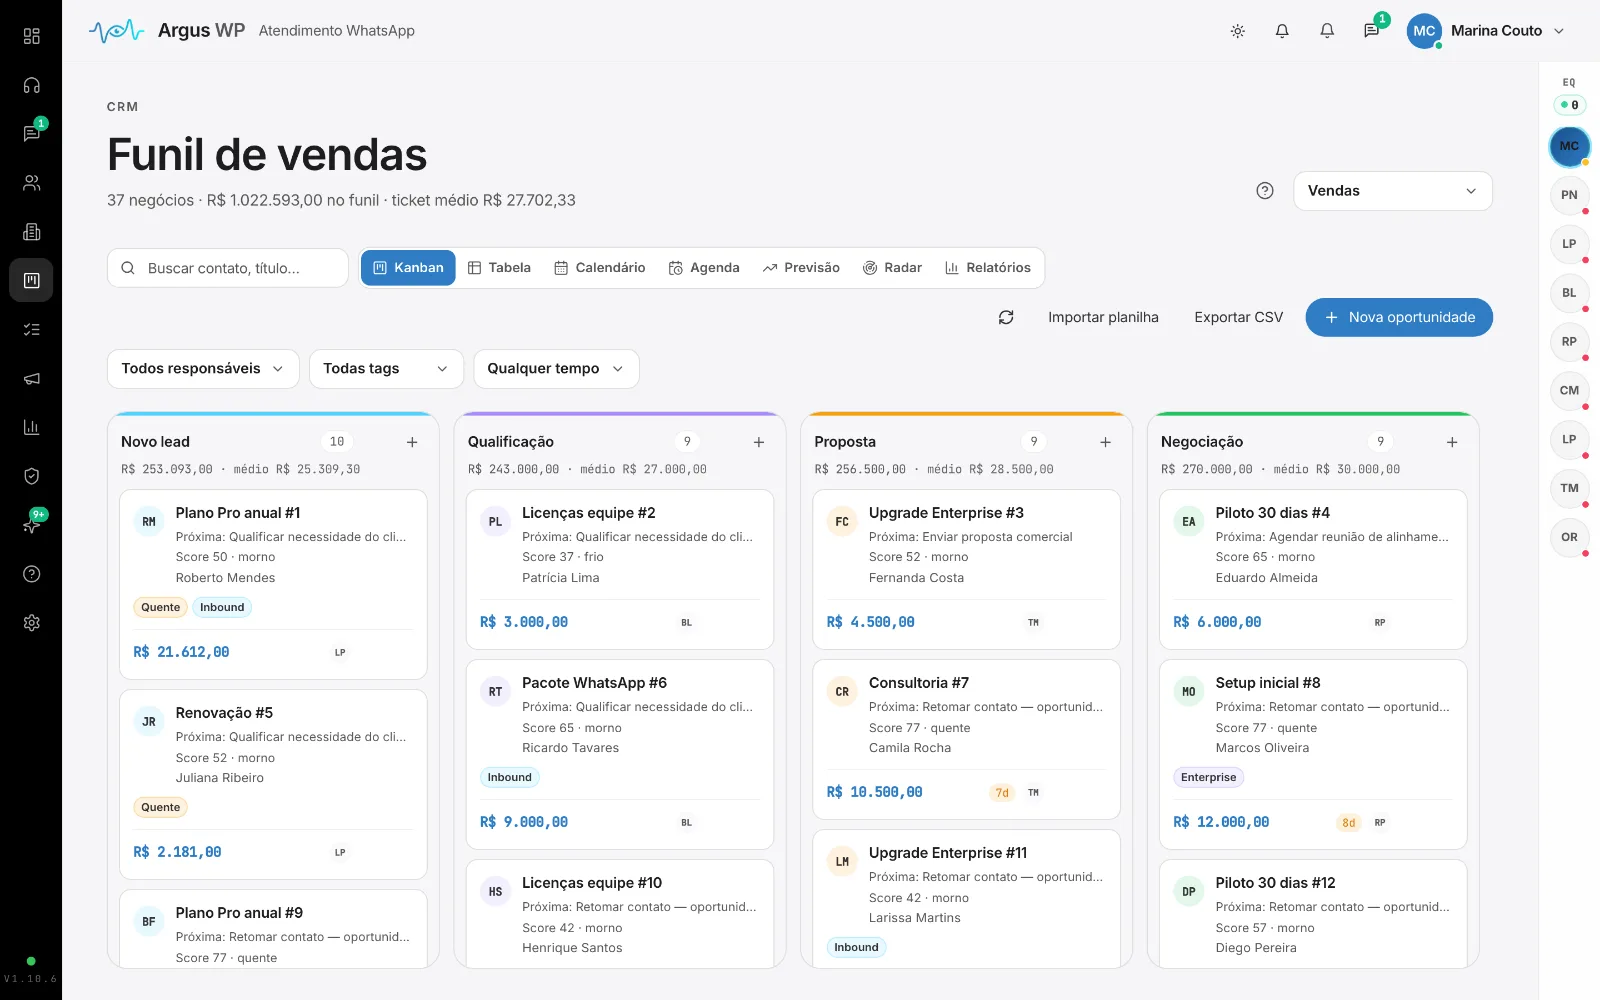Open top bar messages icon with badge
This screenshot has height=1000, width=1600.
click(x=1371, y=31)
